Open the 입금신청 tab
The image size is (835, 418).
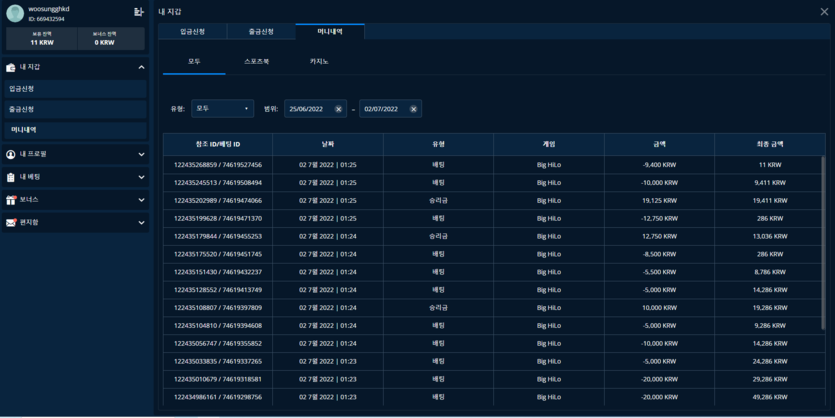click(193, 31)
